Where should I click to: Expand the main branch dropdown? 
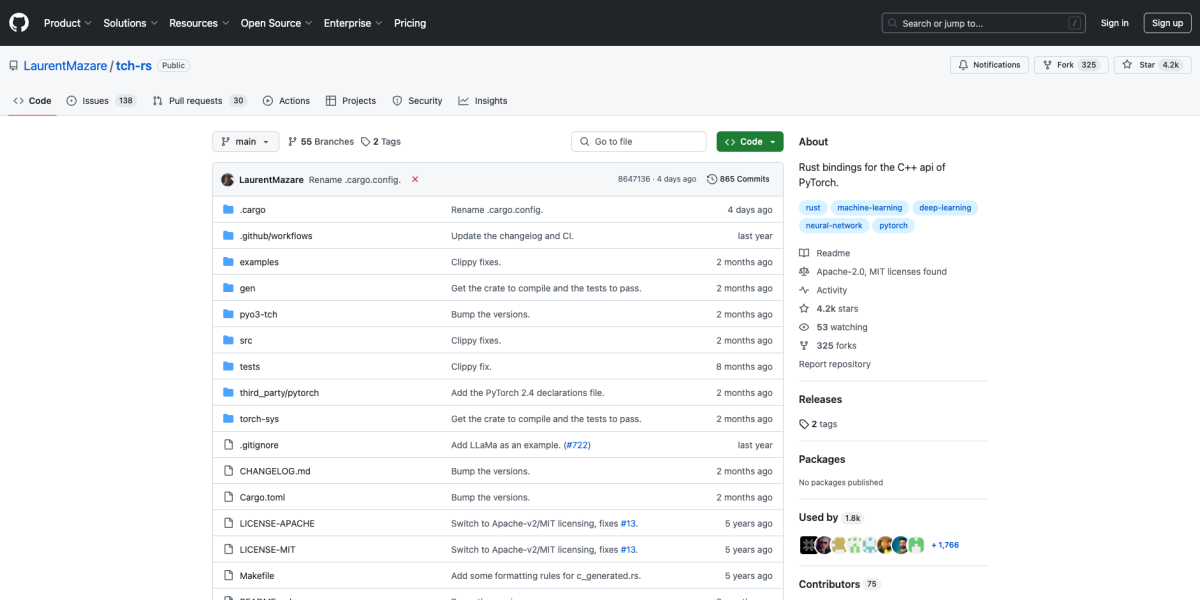coord(245,142)
